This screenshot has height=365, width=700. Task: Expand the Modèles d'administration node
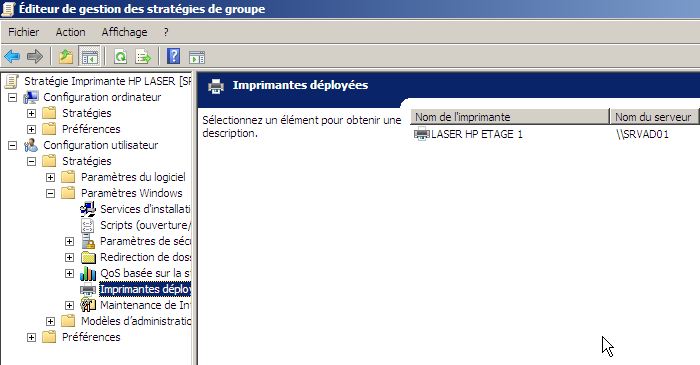pyautogui.click(x=50, y=322)
